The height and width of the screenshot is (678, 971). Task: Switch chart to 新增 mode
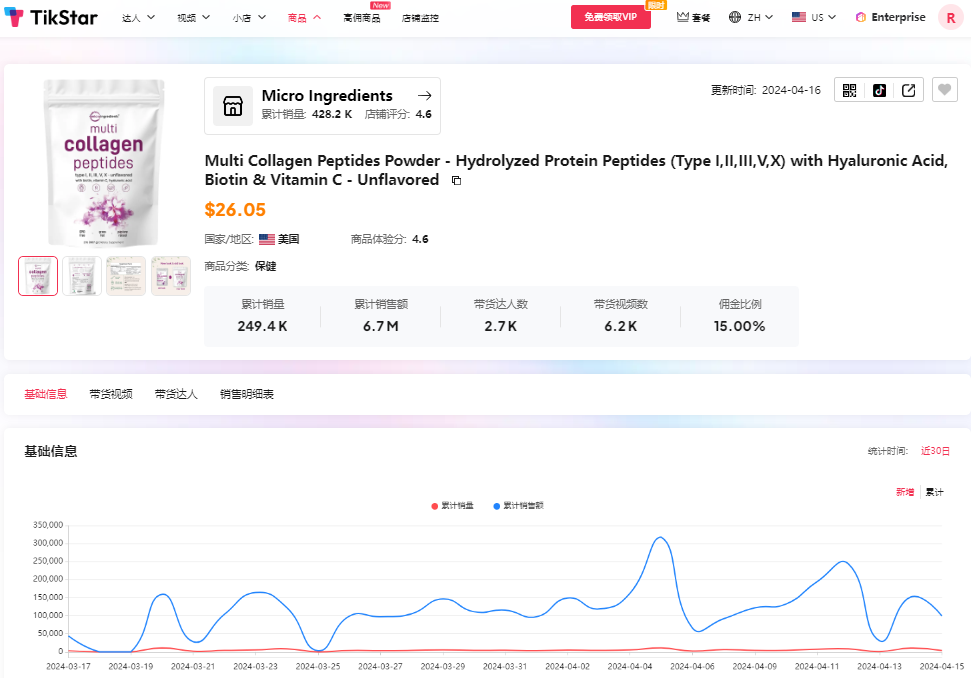pyautogui.click(x=905, y=492)
